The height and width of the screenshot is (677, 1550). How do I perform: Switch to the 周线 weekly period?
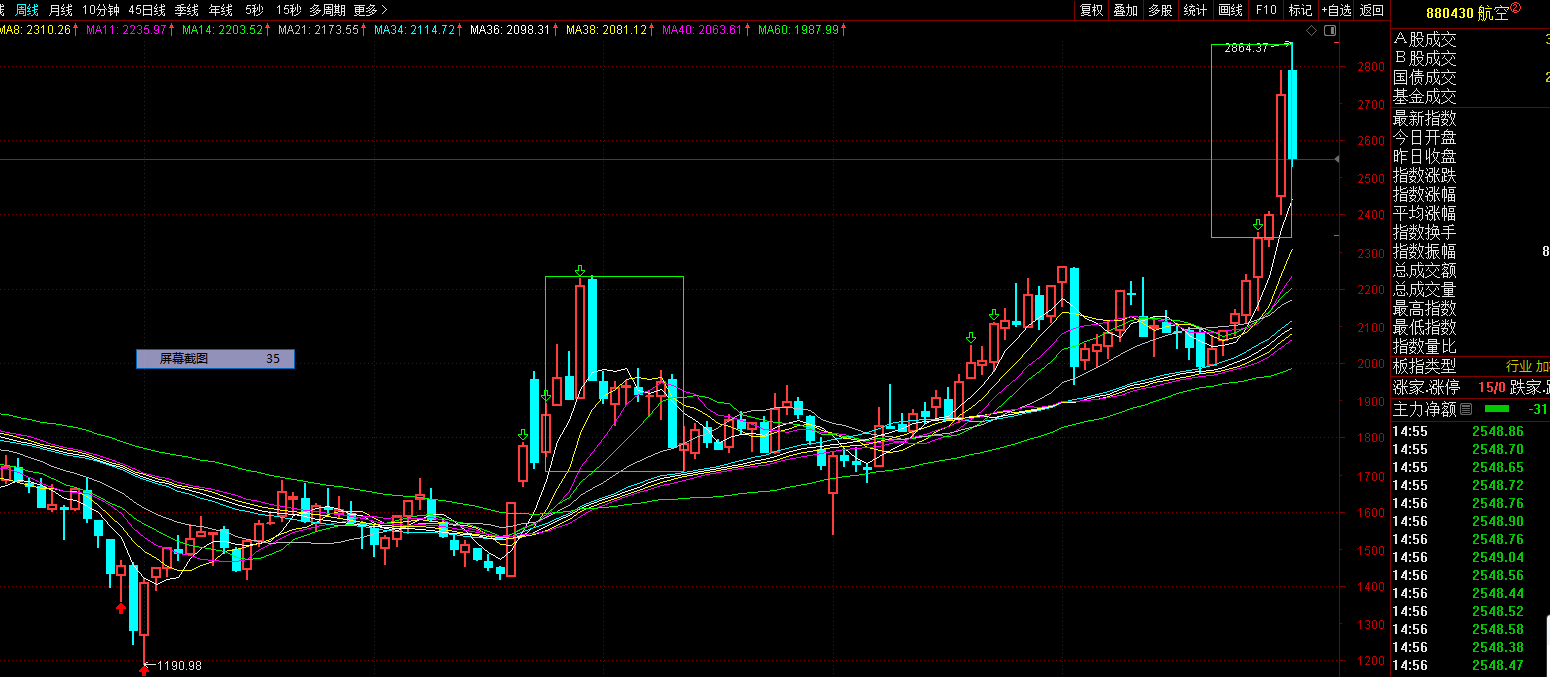pos(27,10)
